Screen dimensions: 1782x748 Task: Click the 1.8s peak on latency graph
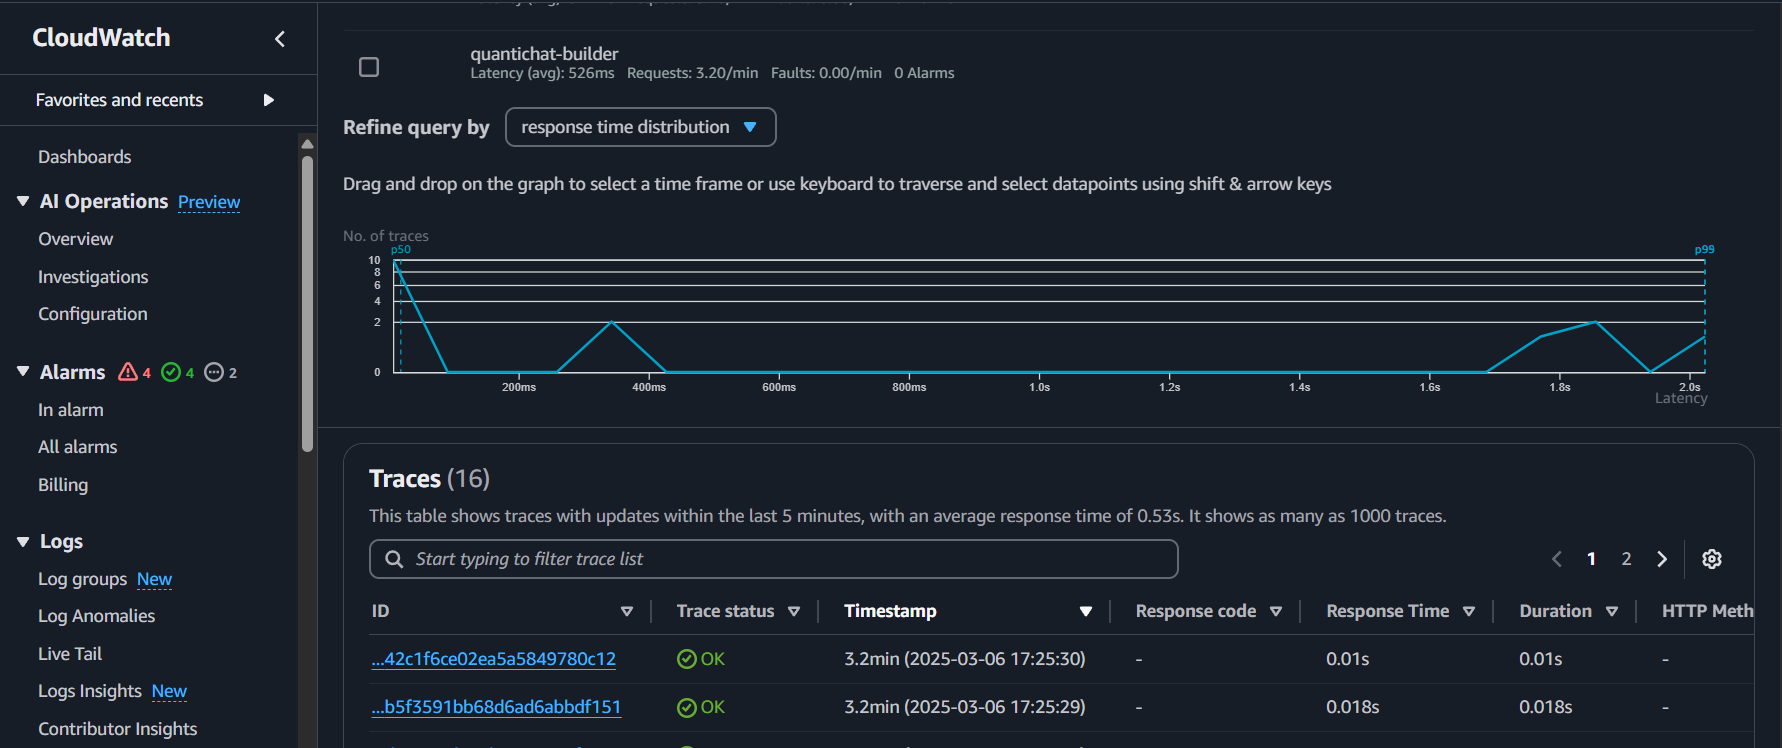tap(1596, 323)
